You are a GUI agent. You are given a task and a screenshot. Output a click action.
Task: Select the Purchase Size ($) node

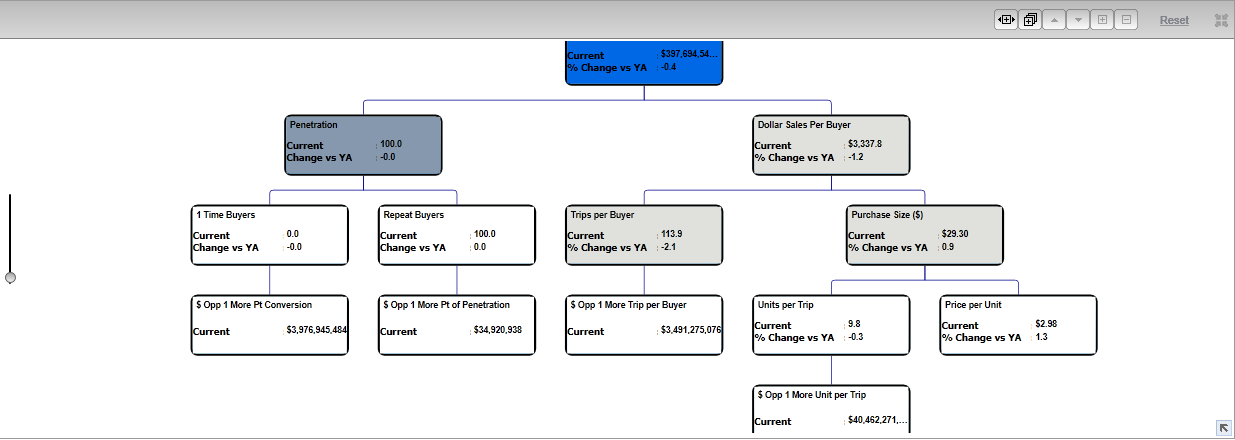click(x=924, y=235)
